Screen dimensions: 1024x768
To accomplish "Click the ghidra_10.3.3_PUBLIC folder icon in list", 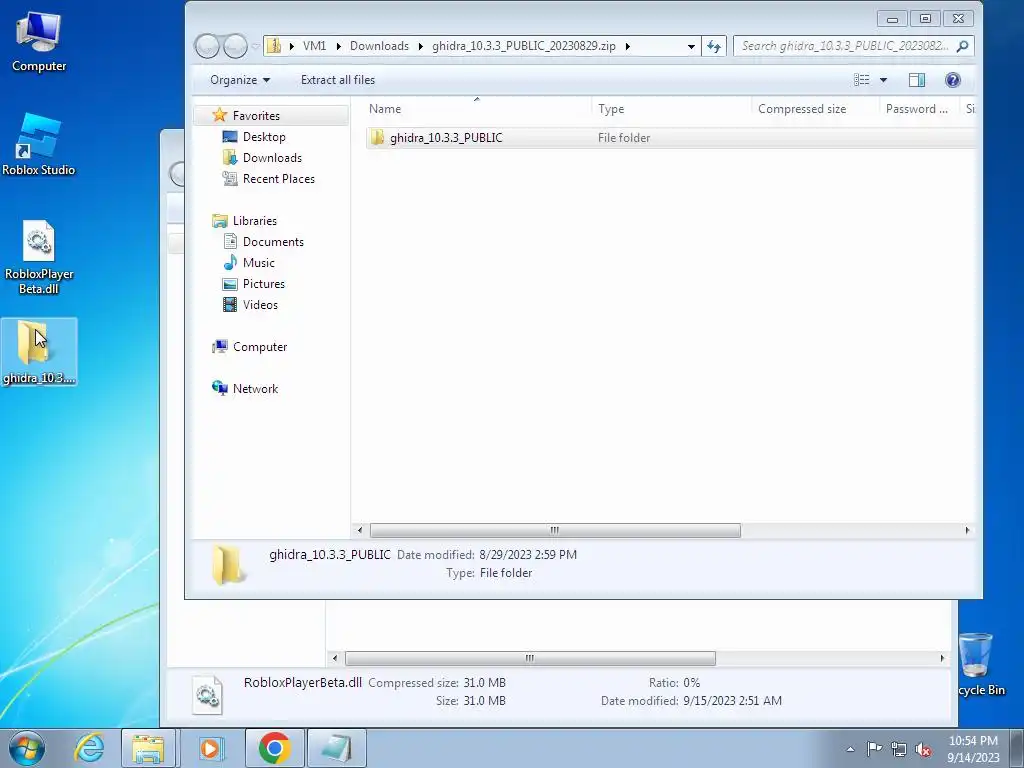I will point(377,138).
